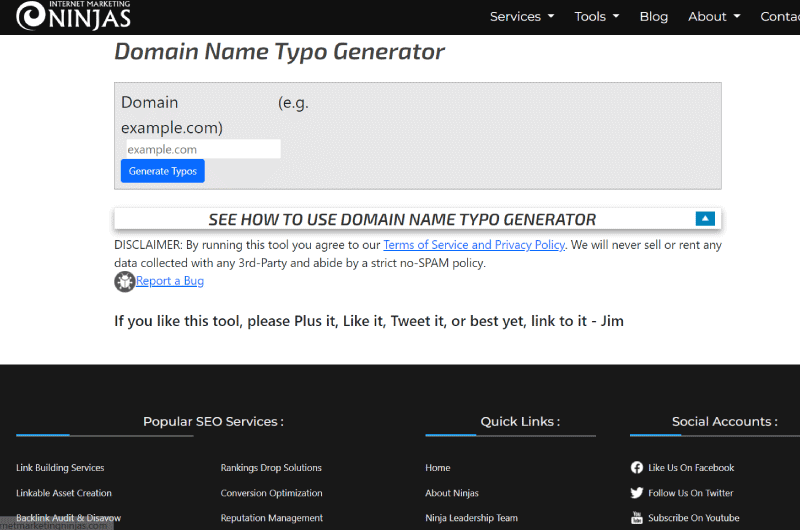Click the Quick Links heading
The image size is (800, 530).
520,421
